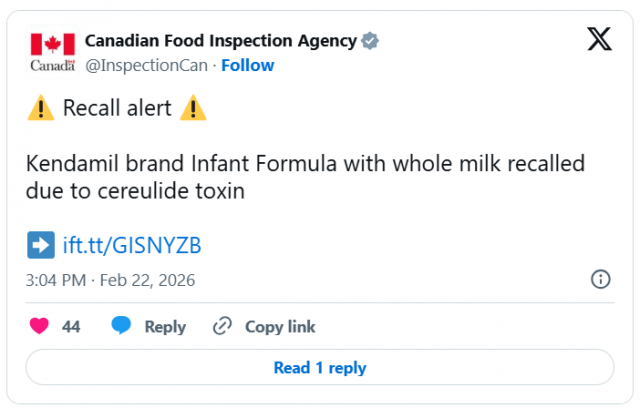Screen dimensions: 640x408
Task: Click the 3:04 PM Feb 22 timestamp
Action: pos(111,279)
